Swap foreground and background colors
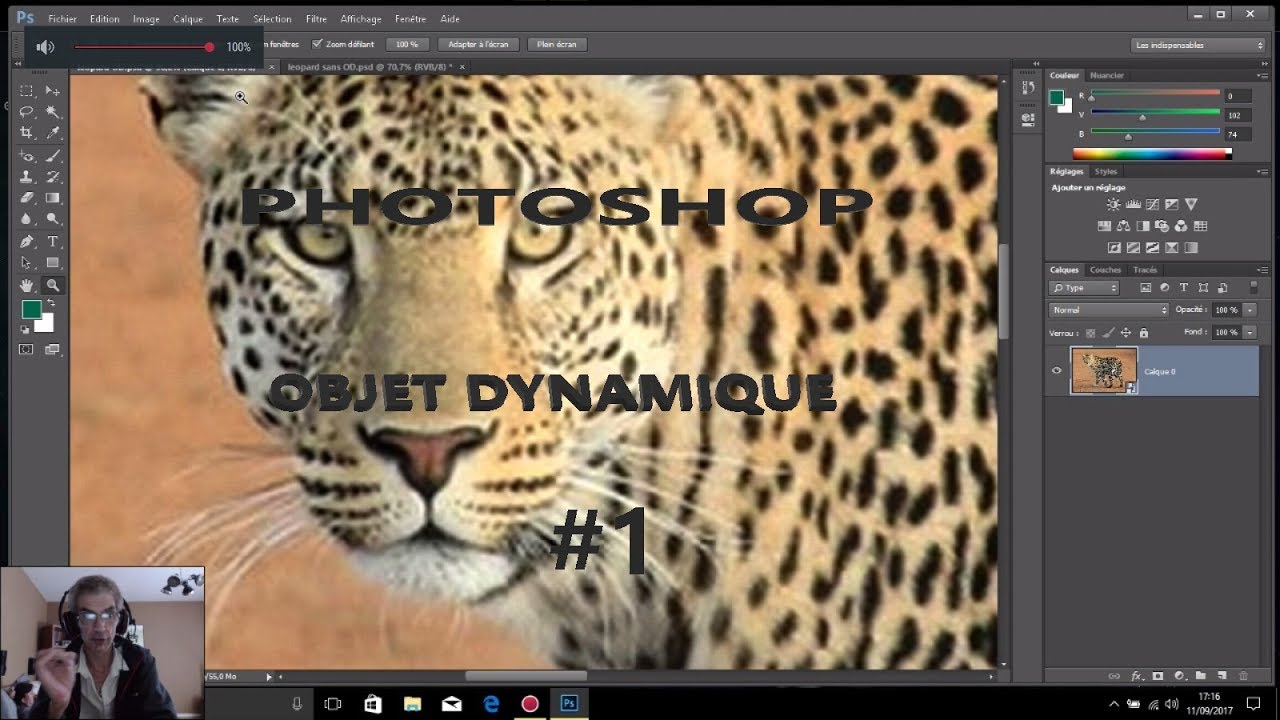The width and height of the screenshot is (1280, 720). click(49, 304)
